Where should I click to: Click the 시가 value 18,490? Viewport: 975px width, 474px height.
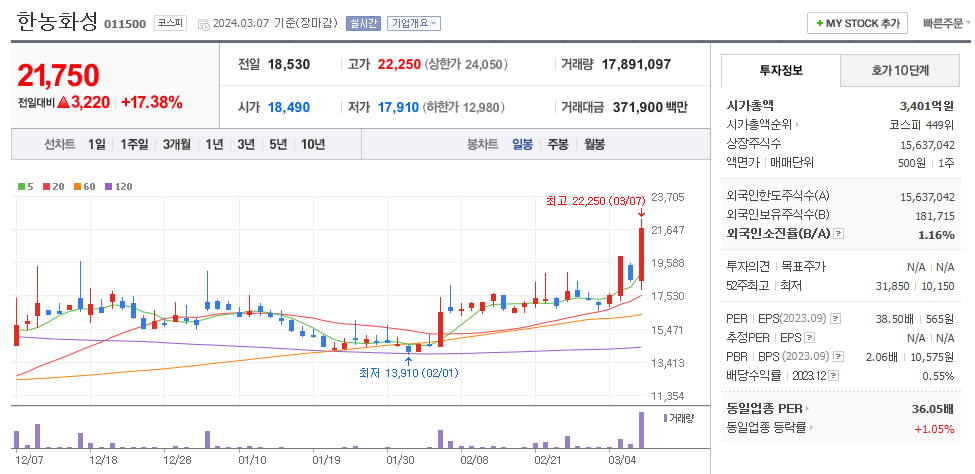tap(289, 108)
